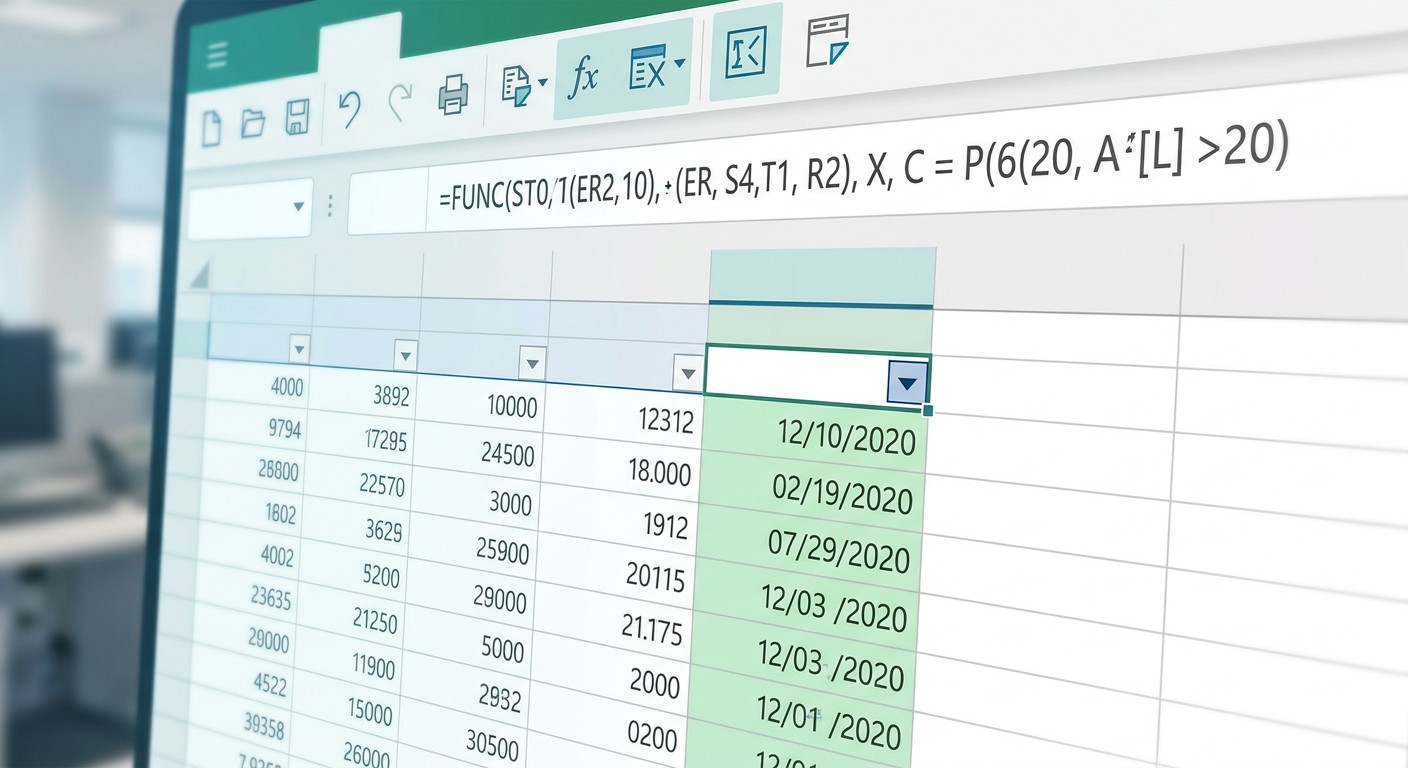Click the document edit icon beside the printer
This screenshot has width=1408, height=768.
(516, 86)
